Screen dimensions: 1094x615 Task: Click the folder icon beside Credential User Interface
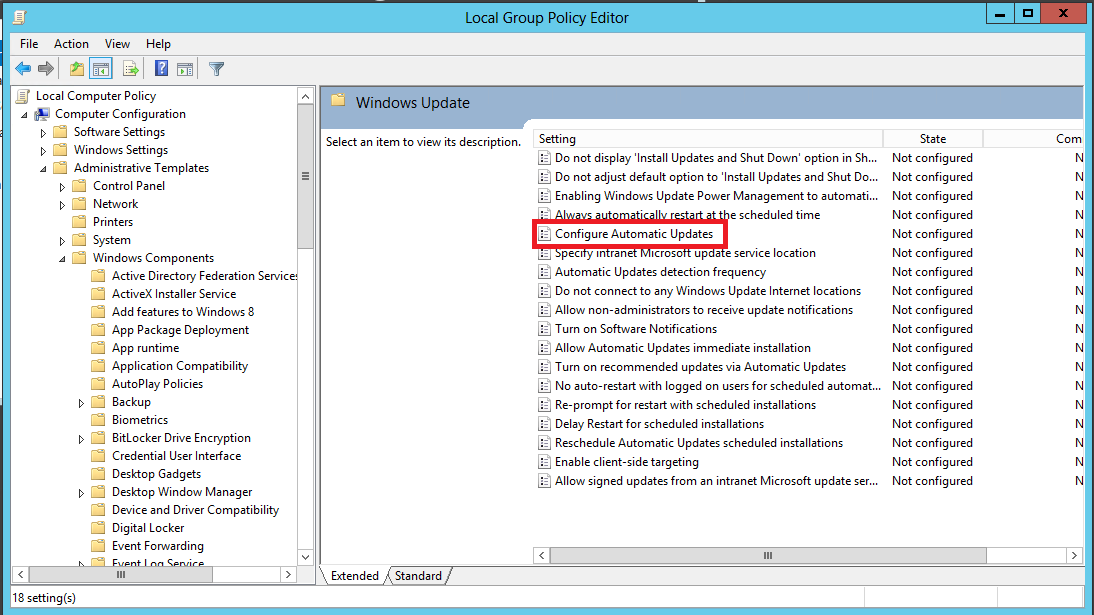pyautogui.click(x=98, y=456)
